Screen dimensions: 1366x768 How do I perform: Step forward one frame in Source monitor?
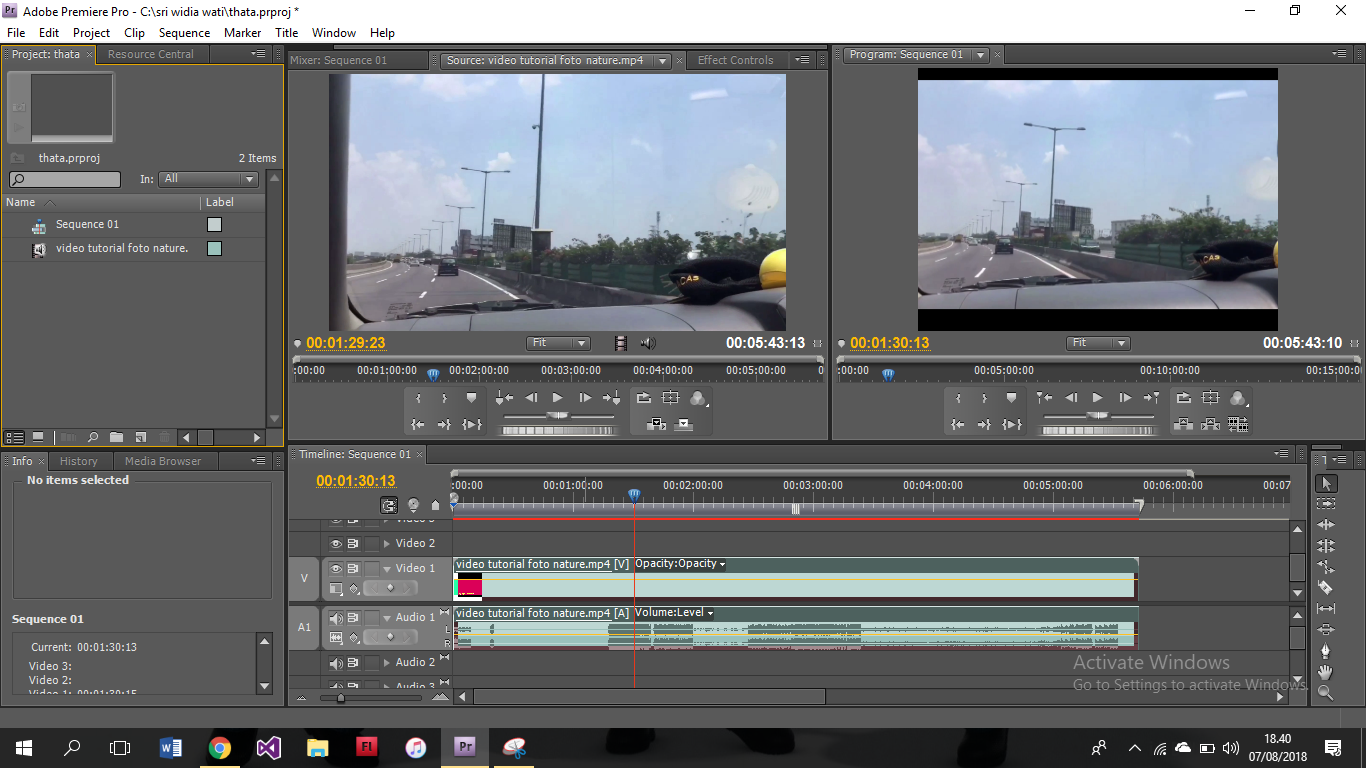585,397
